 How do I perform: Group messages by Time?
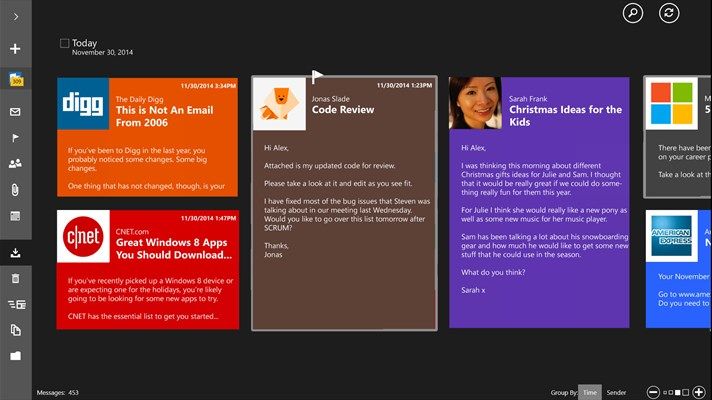coord(590,392)
